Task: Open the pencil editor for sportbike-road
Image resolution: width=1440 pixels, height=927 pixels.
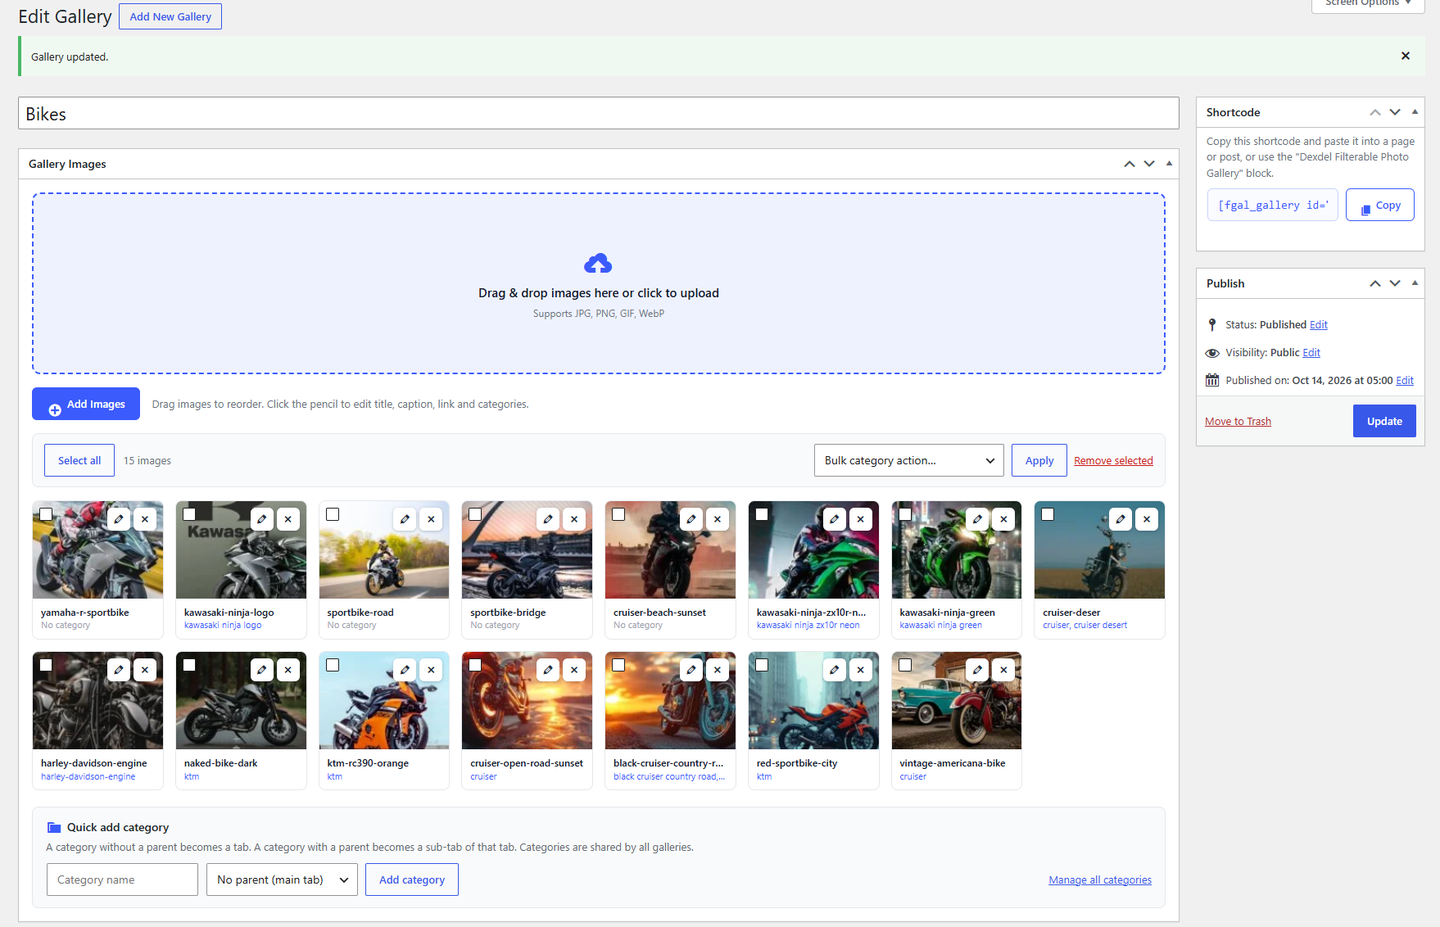Action: point(405,519)
